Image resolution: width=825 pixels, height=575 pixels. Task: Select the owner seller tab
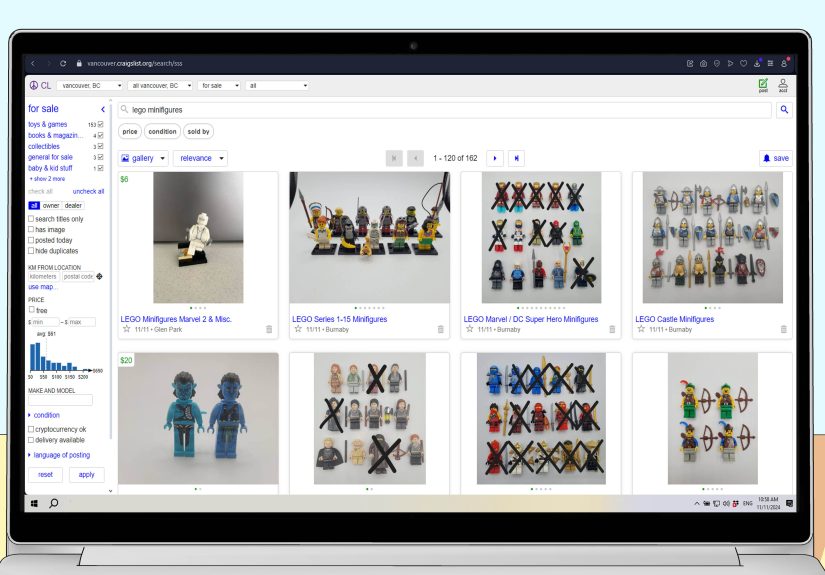click(x=51, y=206)
